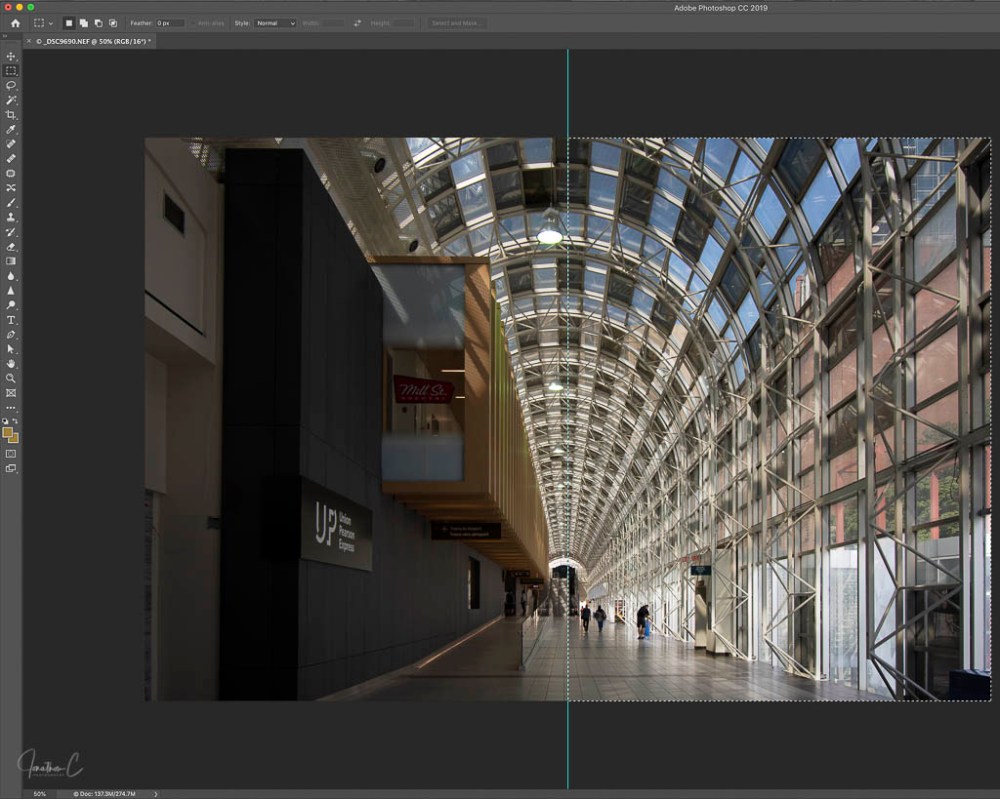Screen dimensions: 1000x799
Task: Expand the status bar Doc info arrow
Action: pos(156,794)
